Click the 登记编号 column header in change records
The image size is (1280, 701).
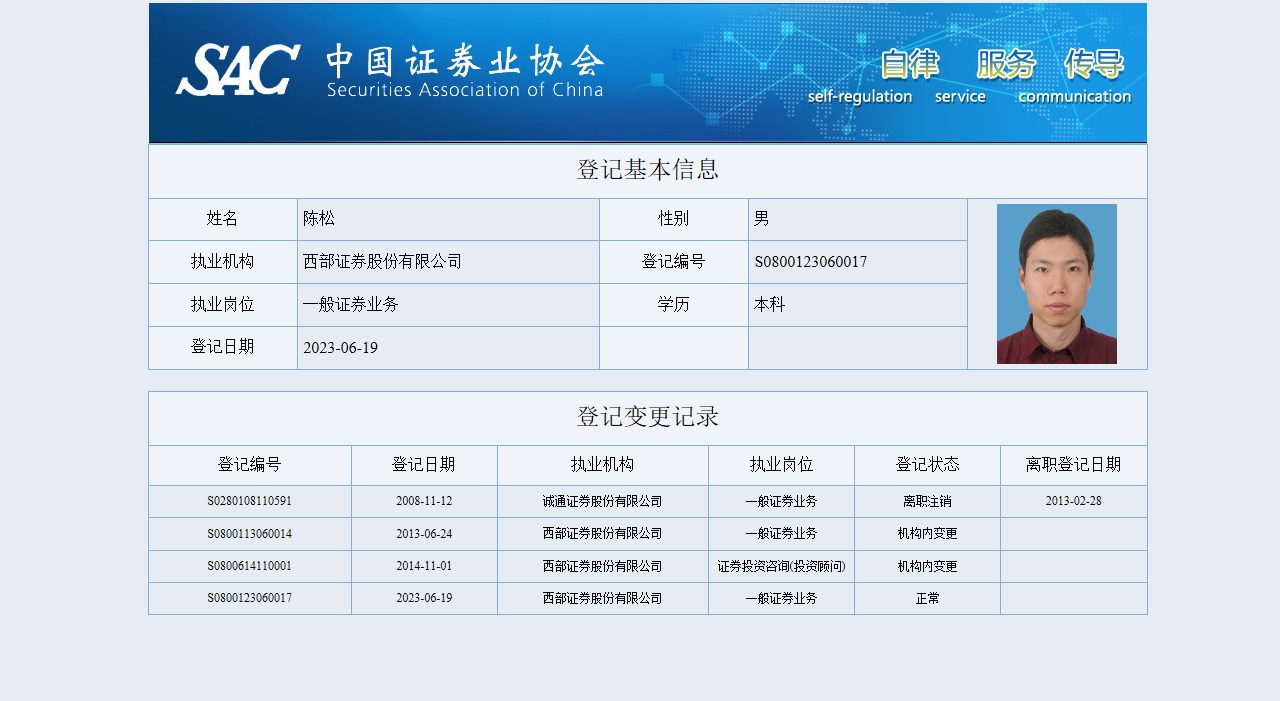click(250, 465)
